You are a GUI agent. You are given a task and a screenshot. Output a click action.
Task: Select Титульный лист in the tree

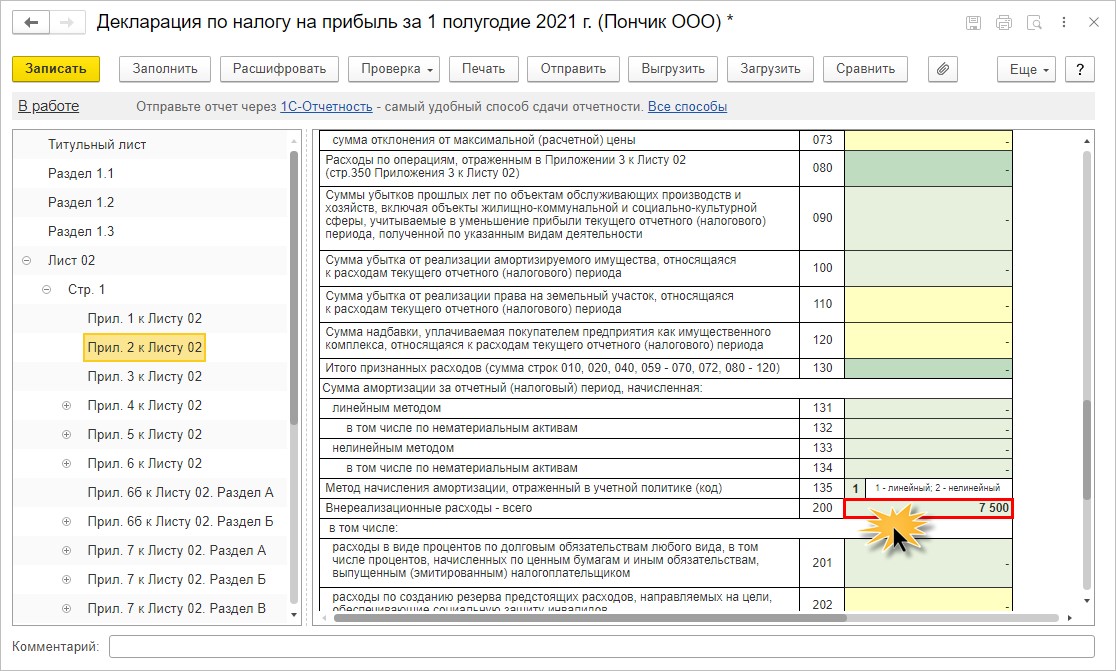tap(97, 144)
